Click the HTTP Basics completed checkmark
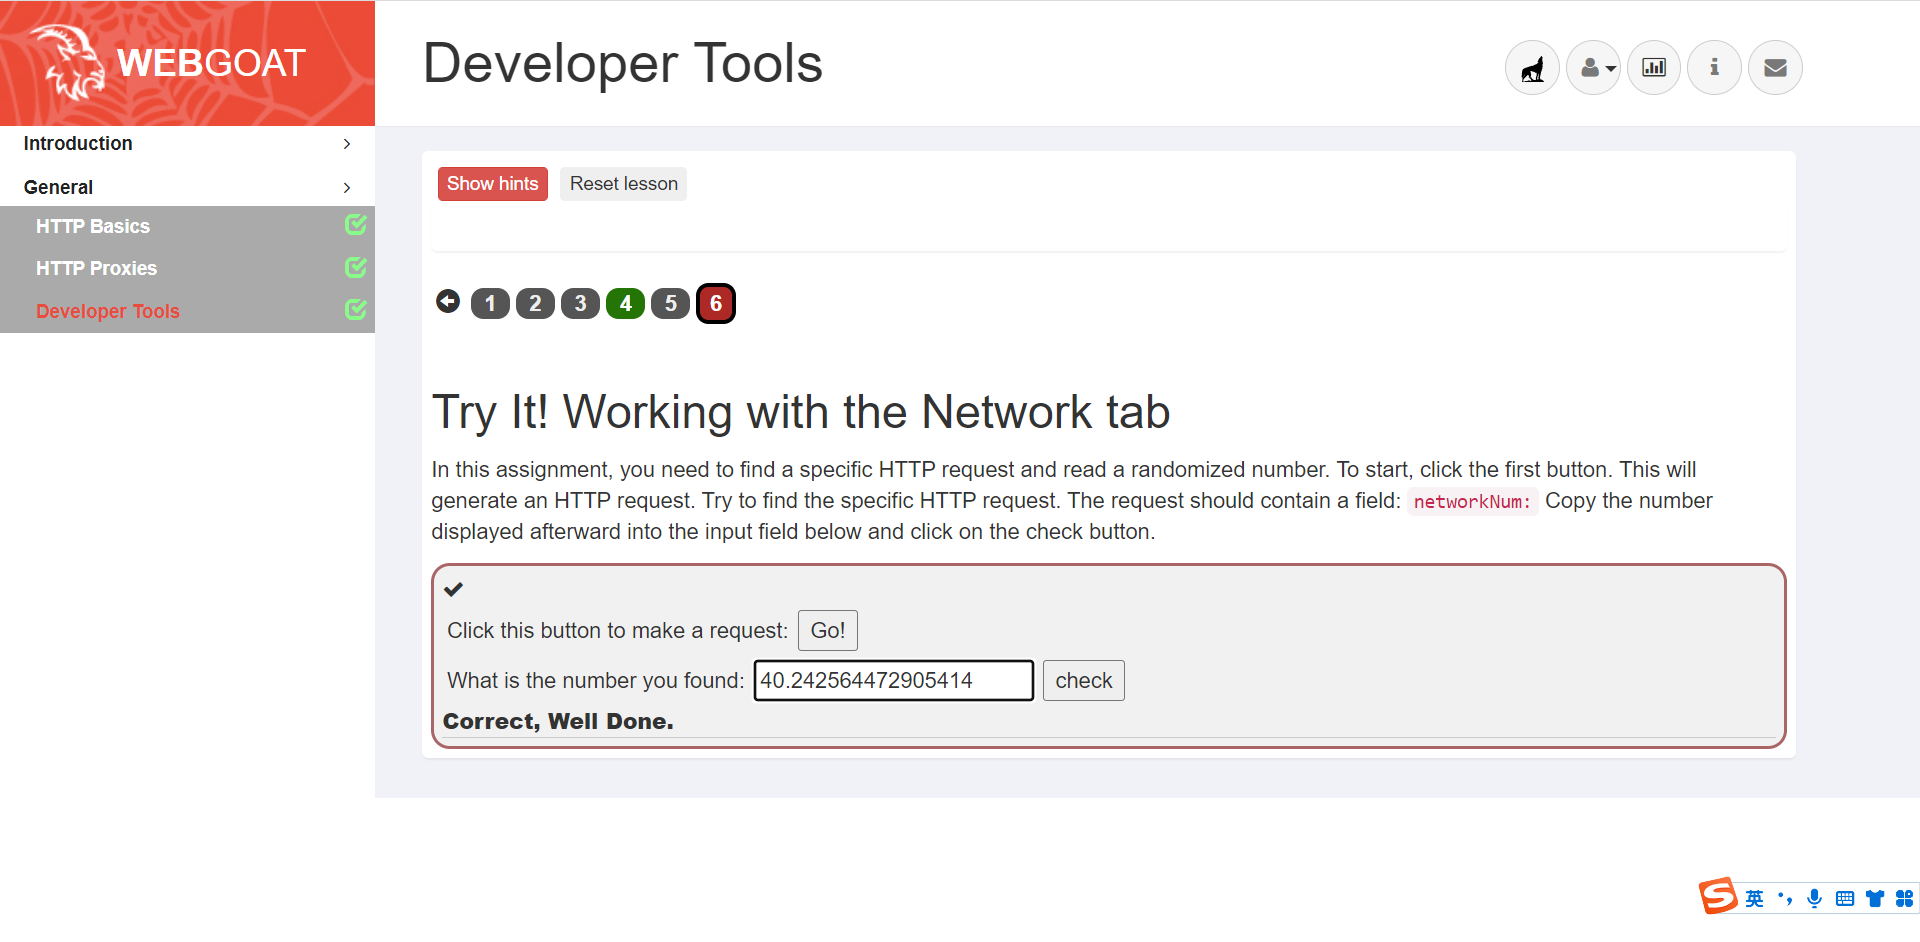 [x=356, y=225]
